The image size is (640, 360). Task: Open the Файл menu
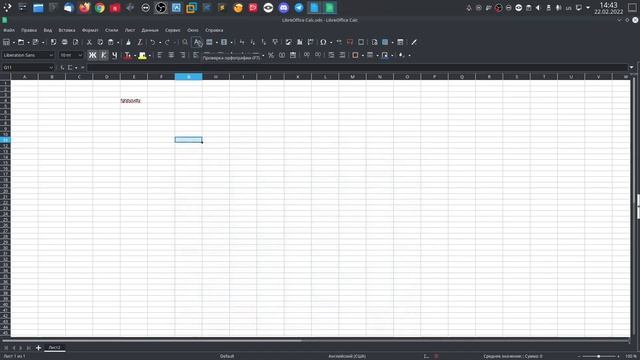click(x=9, y=30)
